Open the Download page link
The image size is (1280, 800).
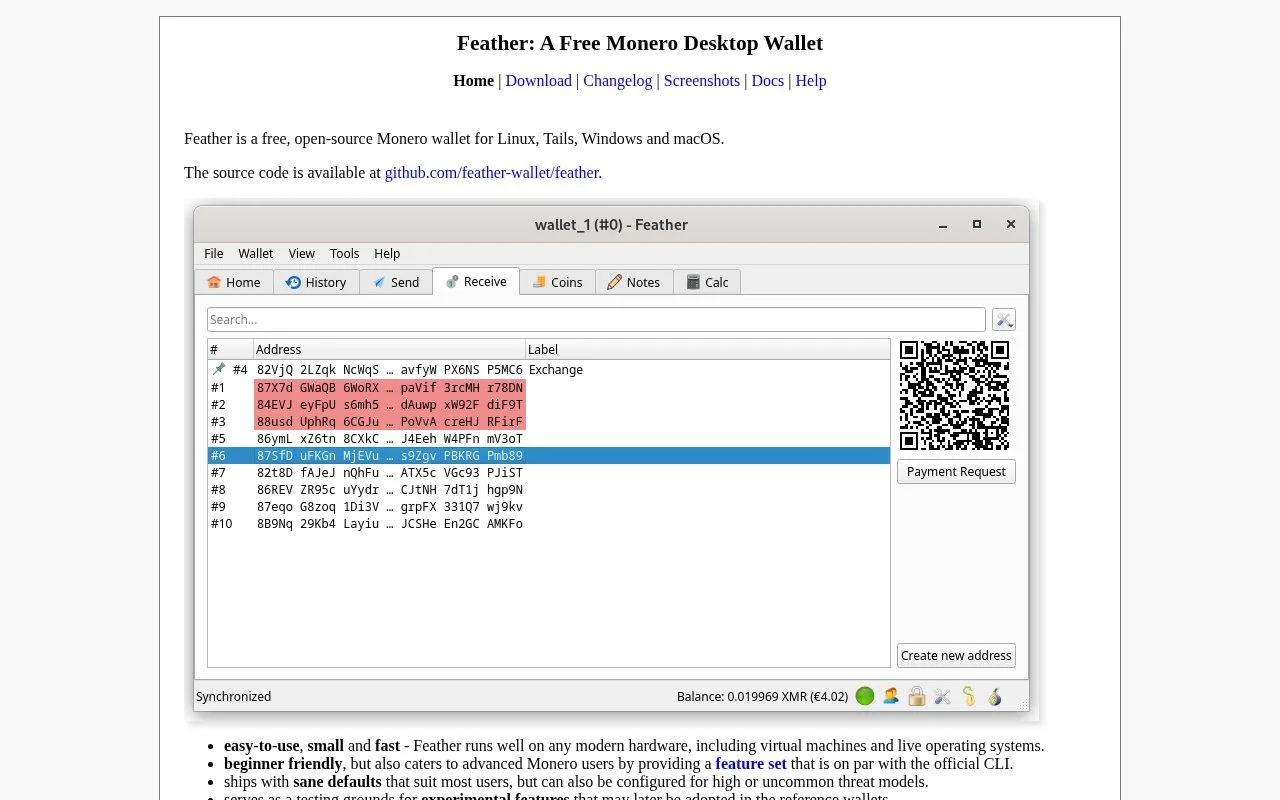tap(538, 81)
